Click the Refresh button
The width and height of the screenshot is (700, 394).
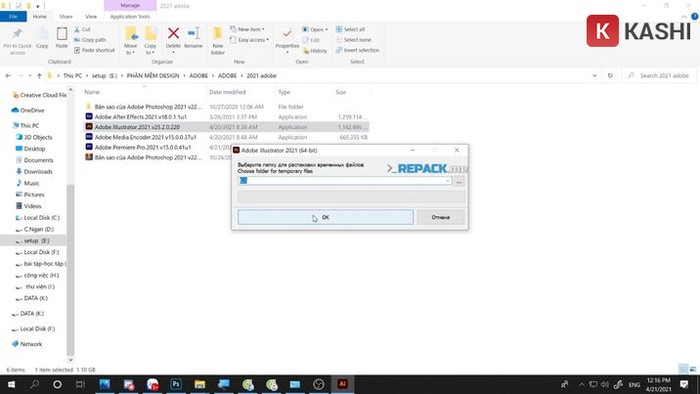pos(610,76)
